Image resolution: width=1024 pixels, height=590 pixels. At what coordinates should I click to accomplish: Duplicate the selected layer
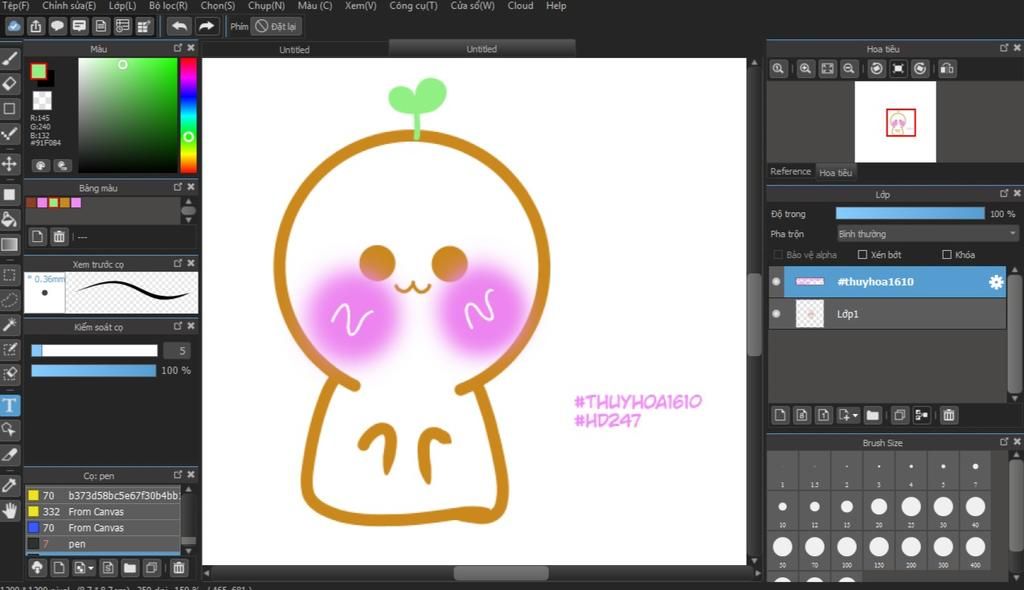[x=899, y=415]
